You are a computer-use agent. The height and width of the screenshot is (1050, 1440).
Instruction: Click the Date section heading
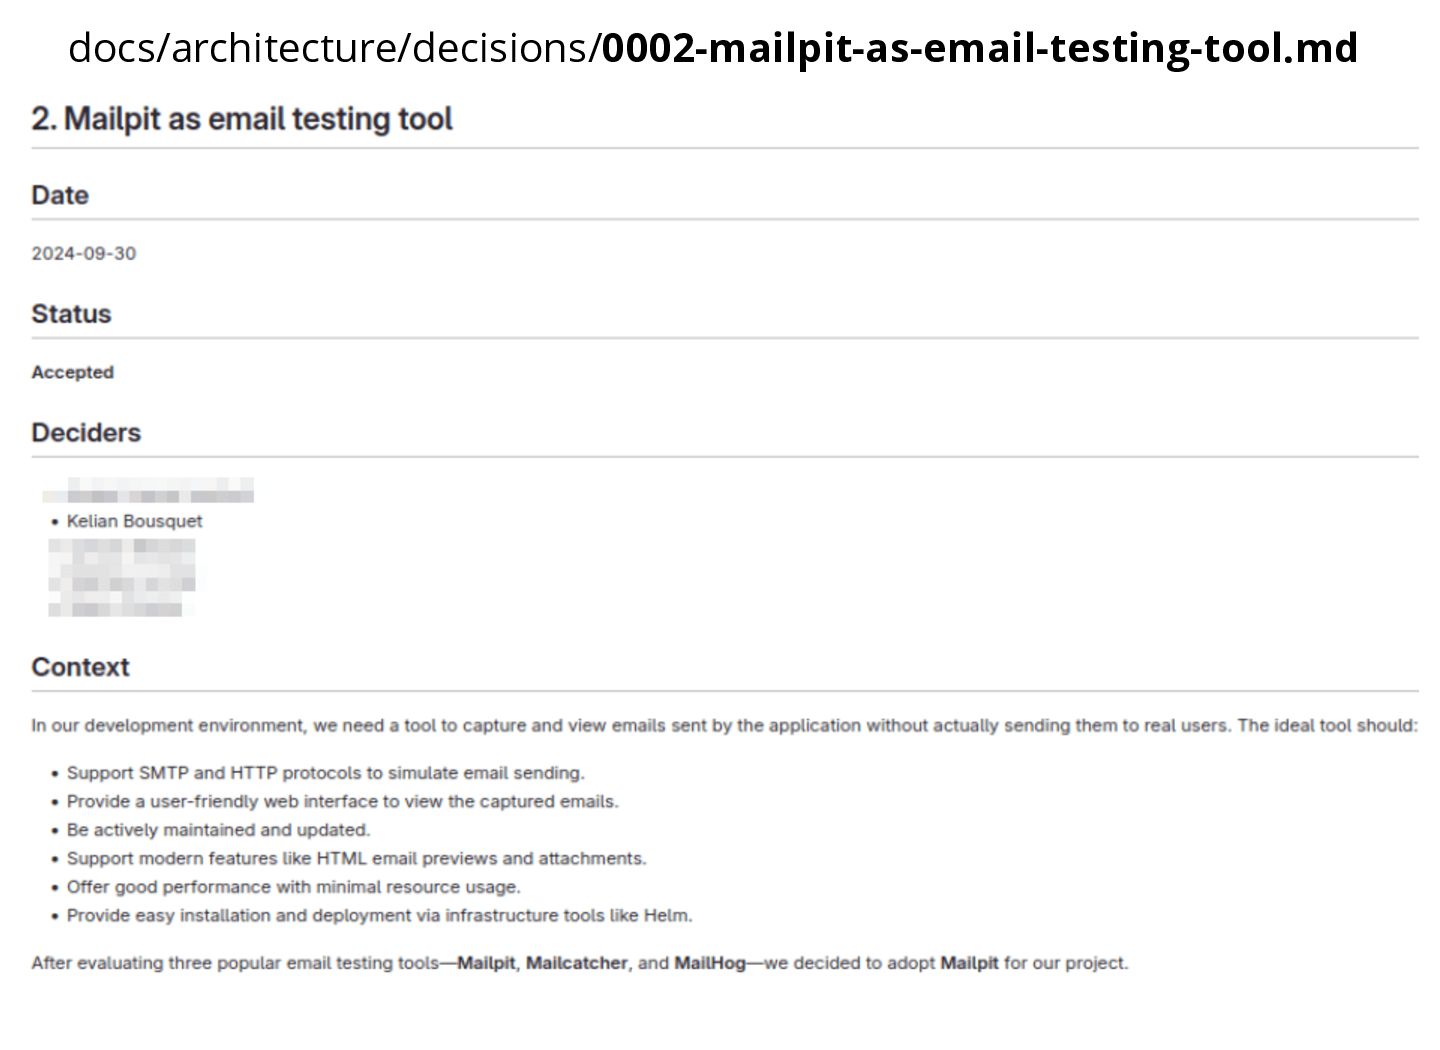tap(60, 195)
